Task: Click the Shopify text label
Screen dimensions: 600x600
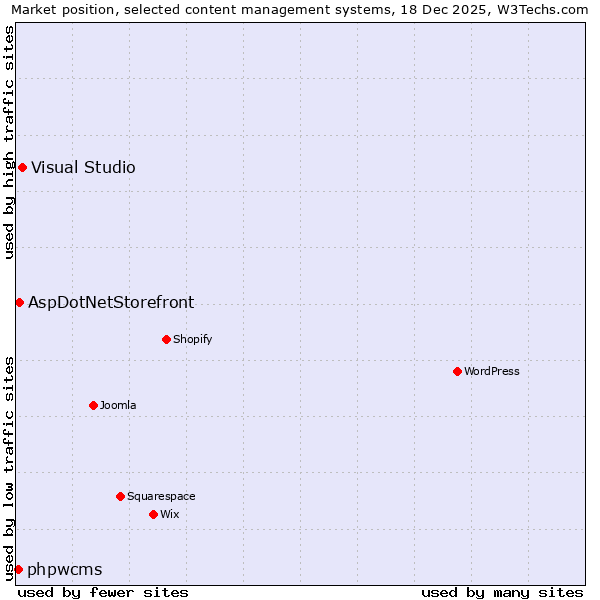Action: point(192,339)
